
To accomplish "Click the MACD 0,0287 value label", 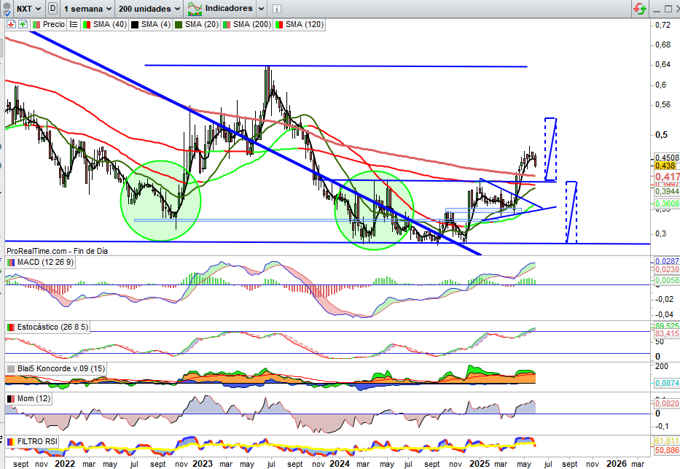I will [x=667, y=261].
